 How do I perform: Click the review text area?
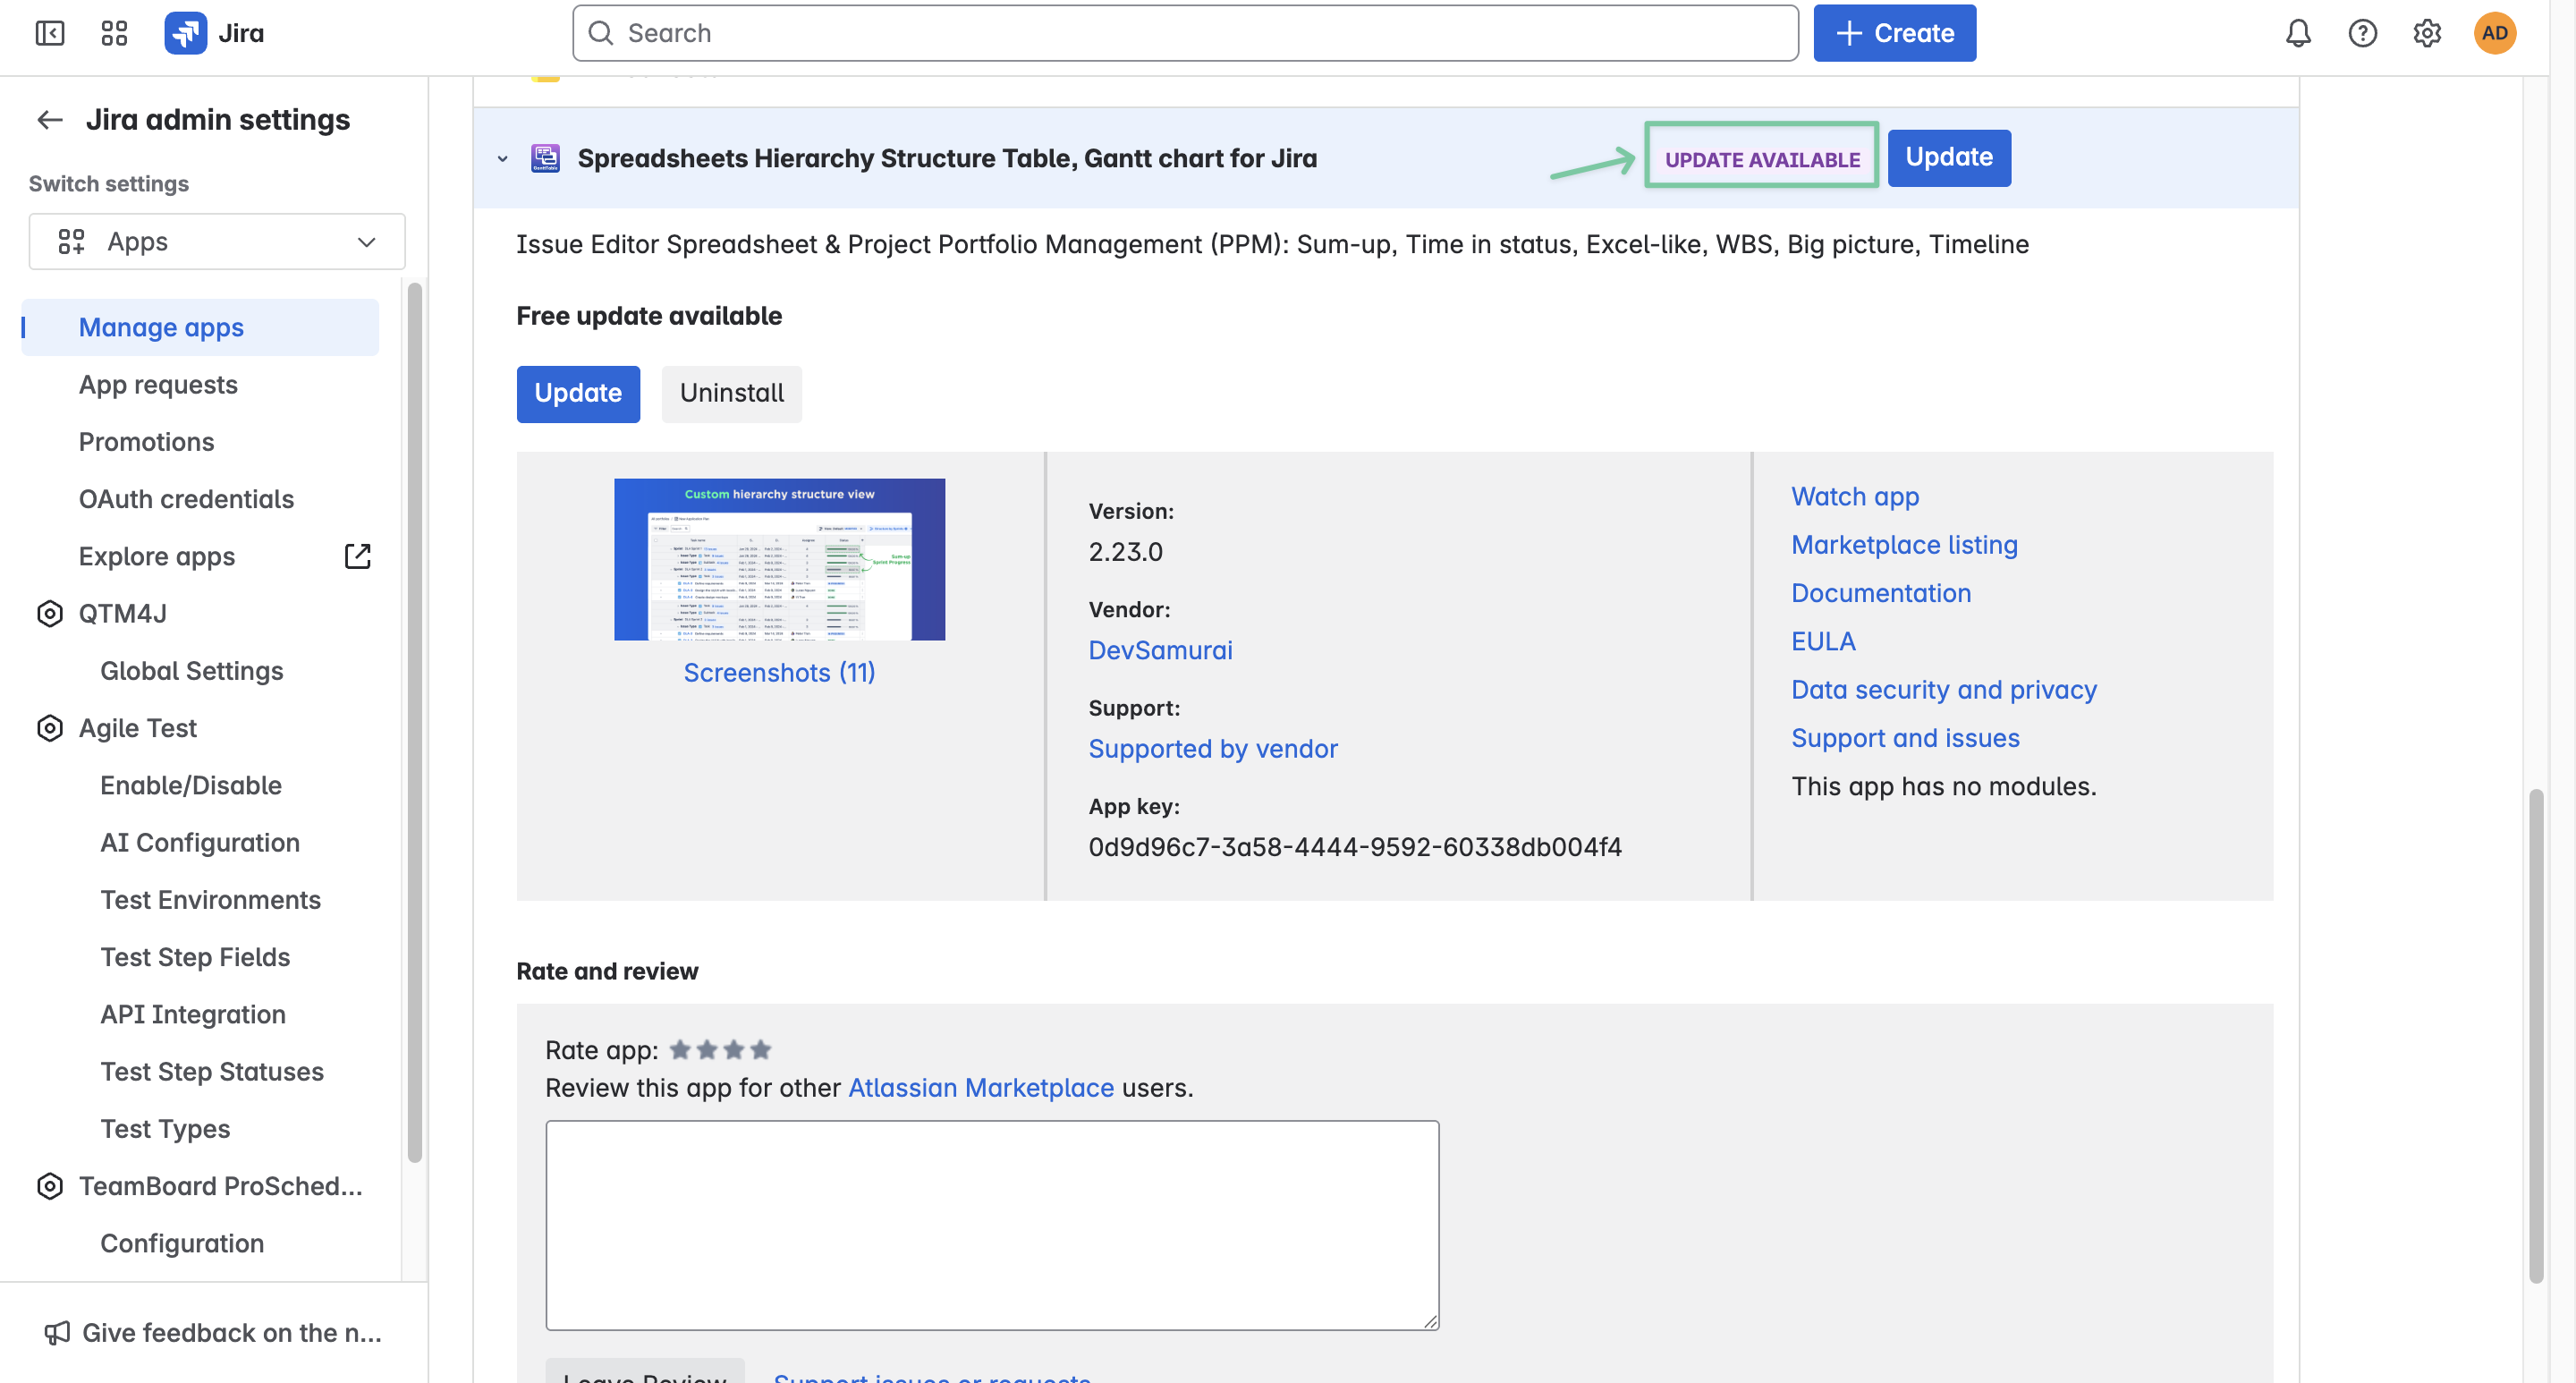pyautogui.click(x=991, y=1225)
